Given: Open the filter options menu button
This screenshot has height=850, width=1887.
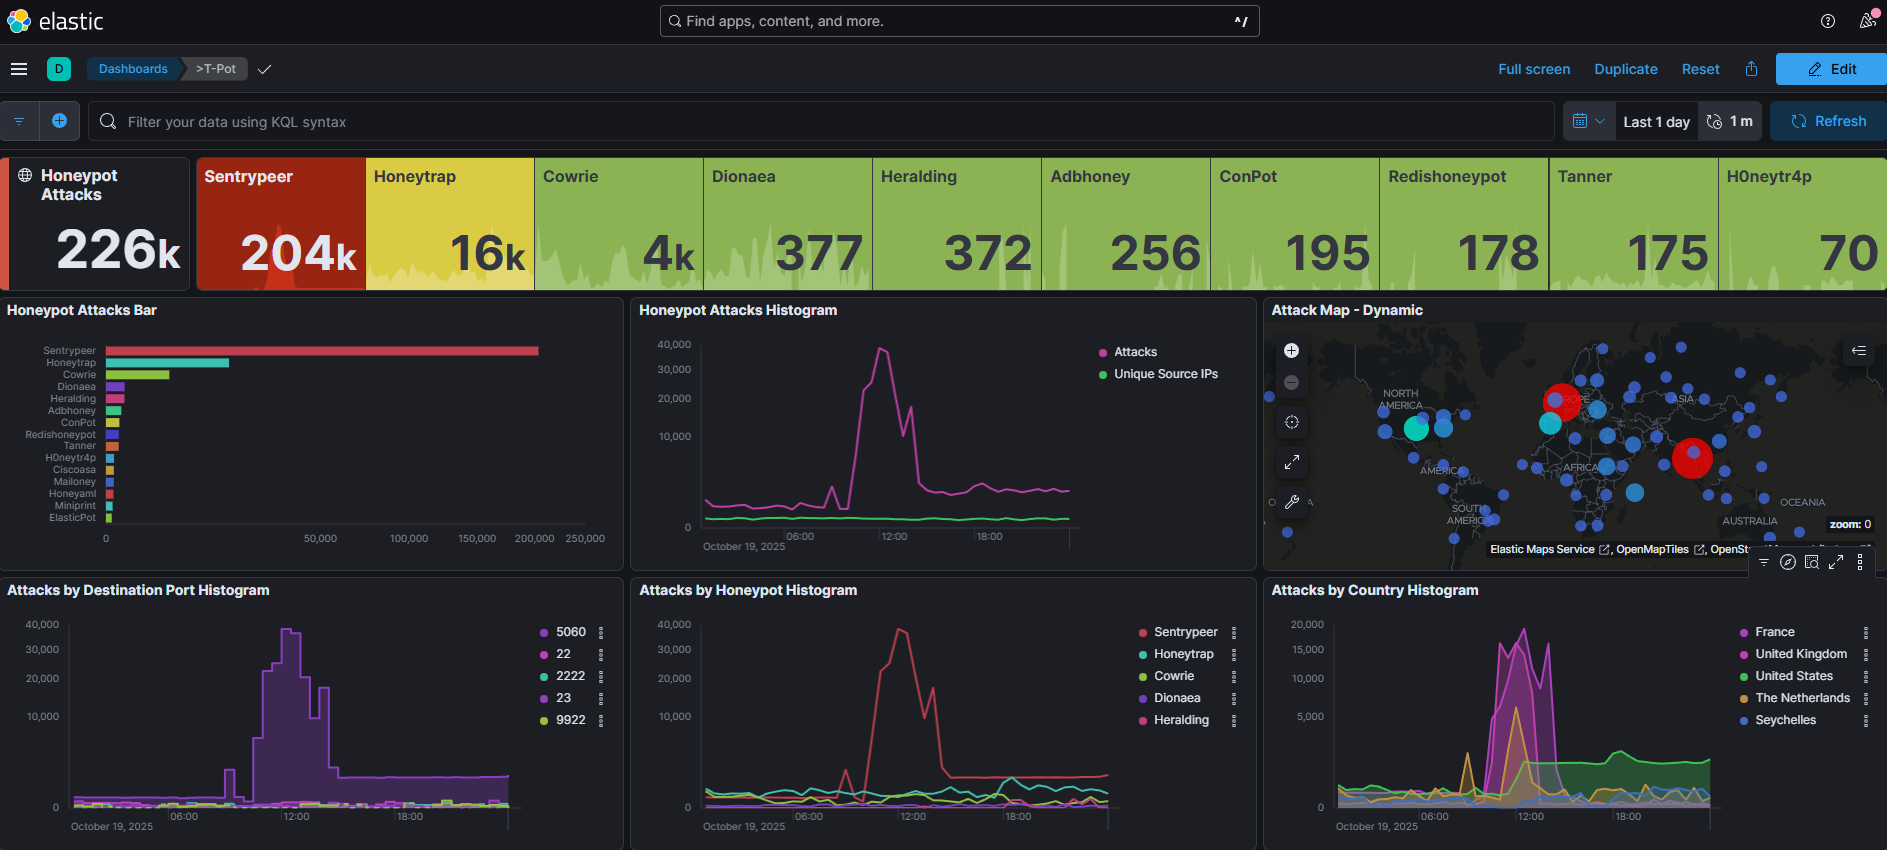Looking at the screenshot, I should click(19, 121).
